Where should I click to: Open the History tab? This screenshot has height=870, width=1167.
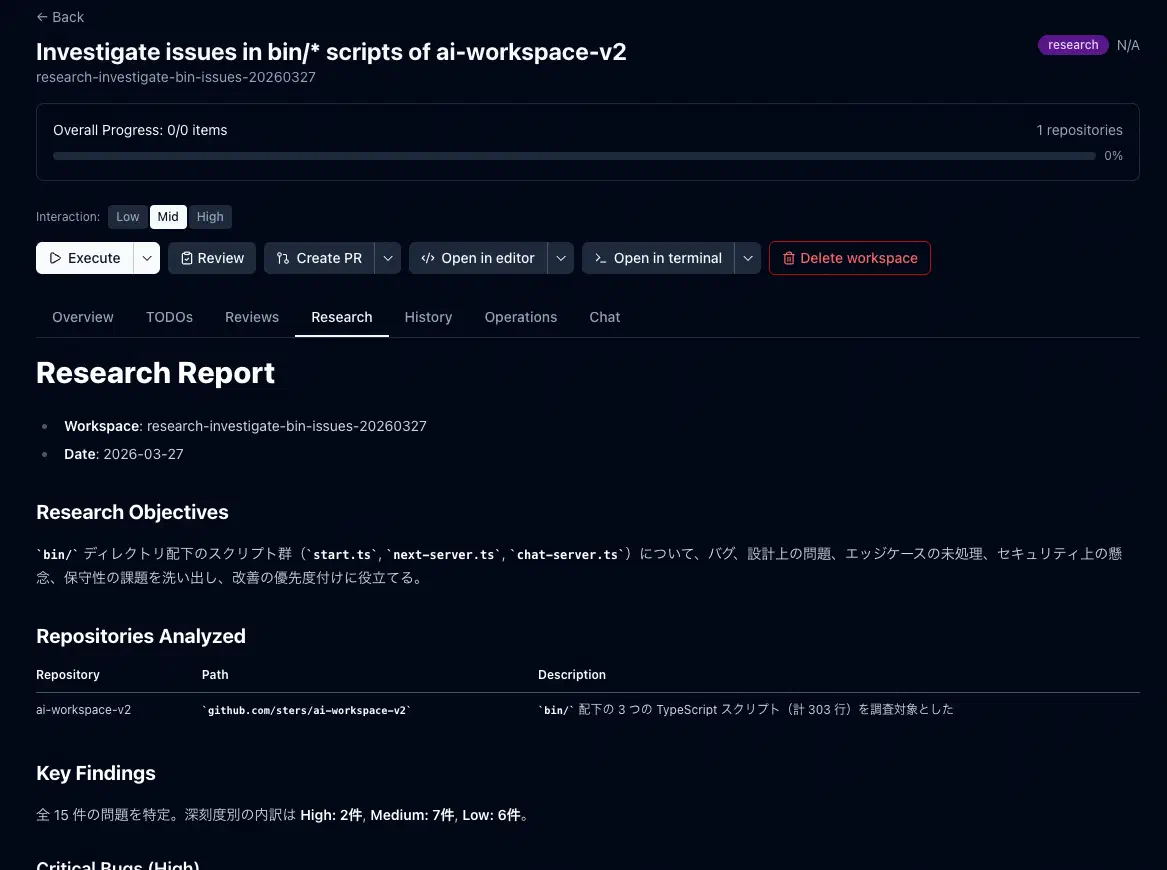(x=428, y=317)
